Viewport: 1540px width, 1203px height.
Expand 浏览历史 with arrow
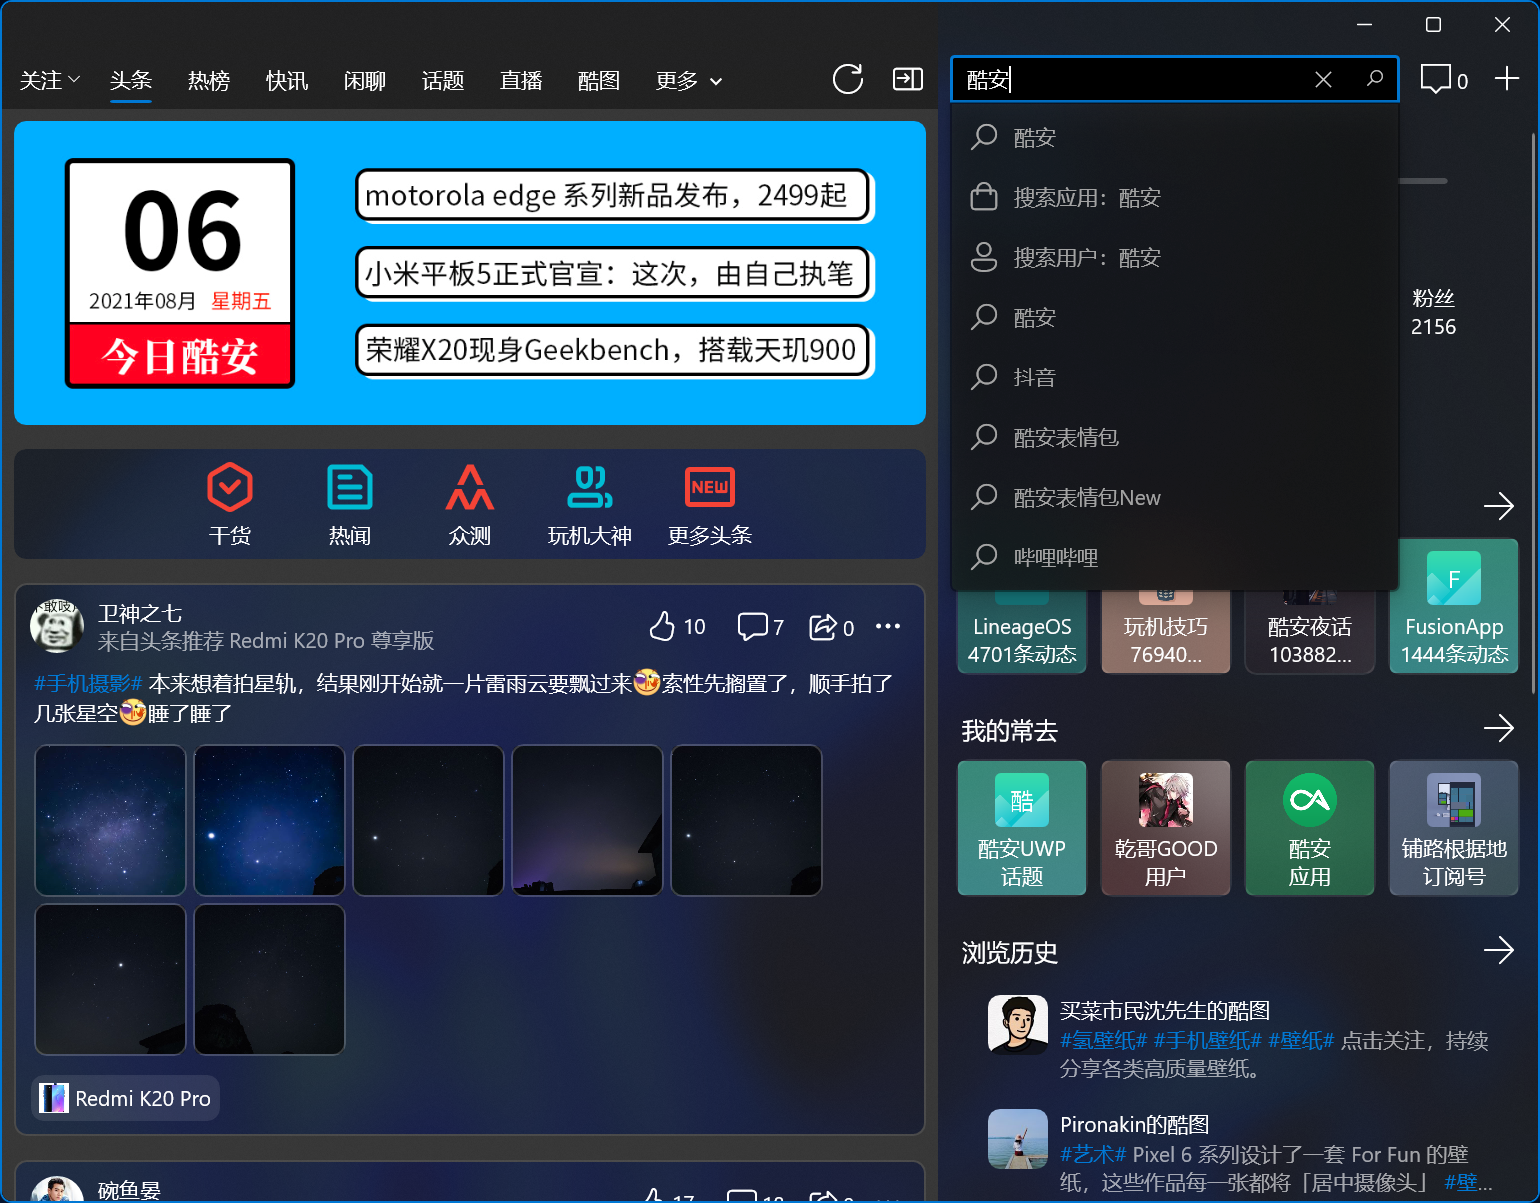click(1498, 950)
